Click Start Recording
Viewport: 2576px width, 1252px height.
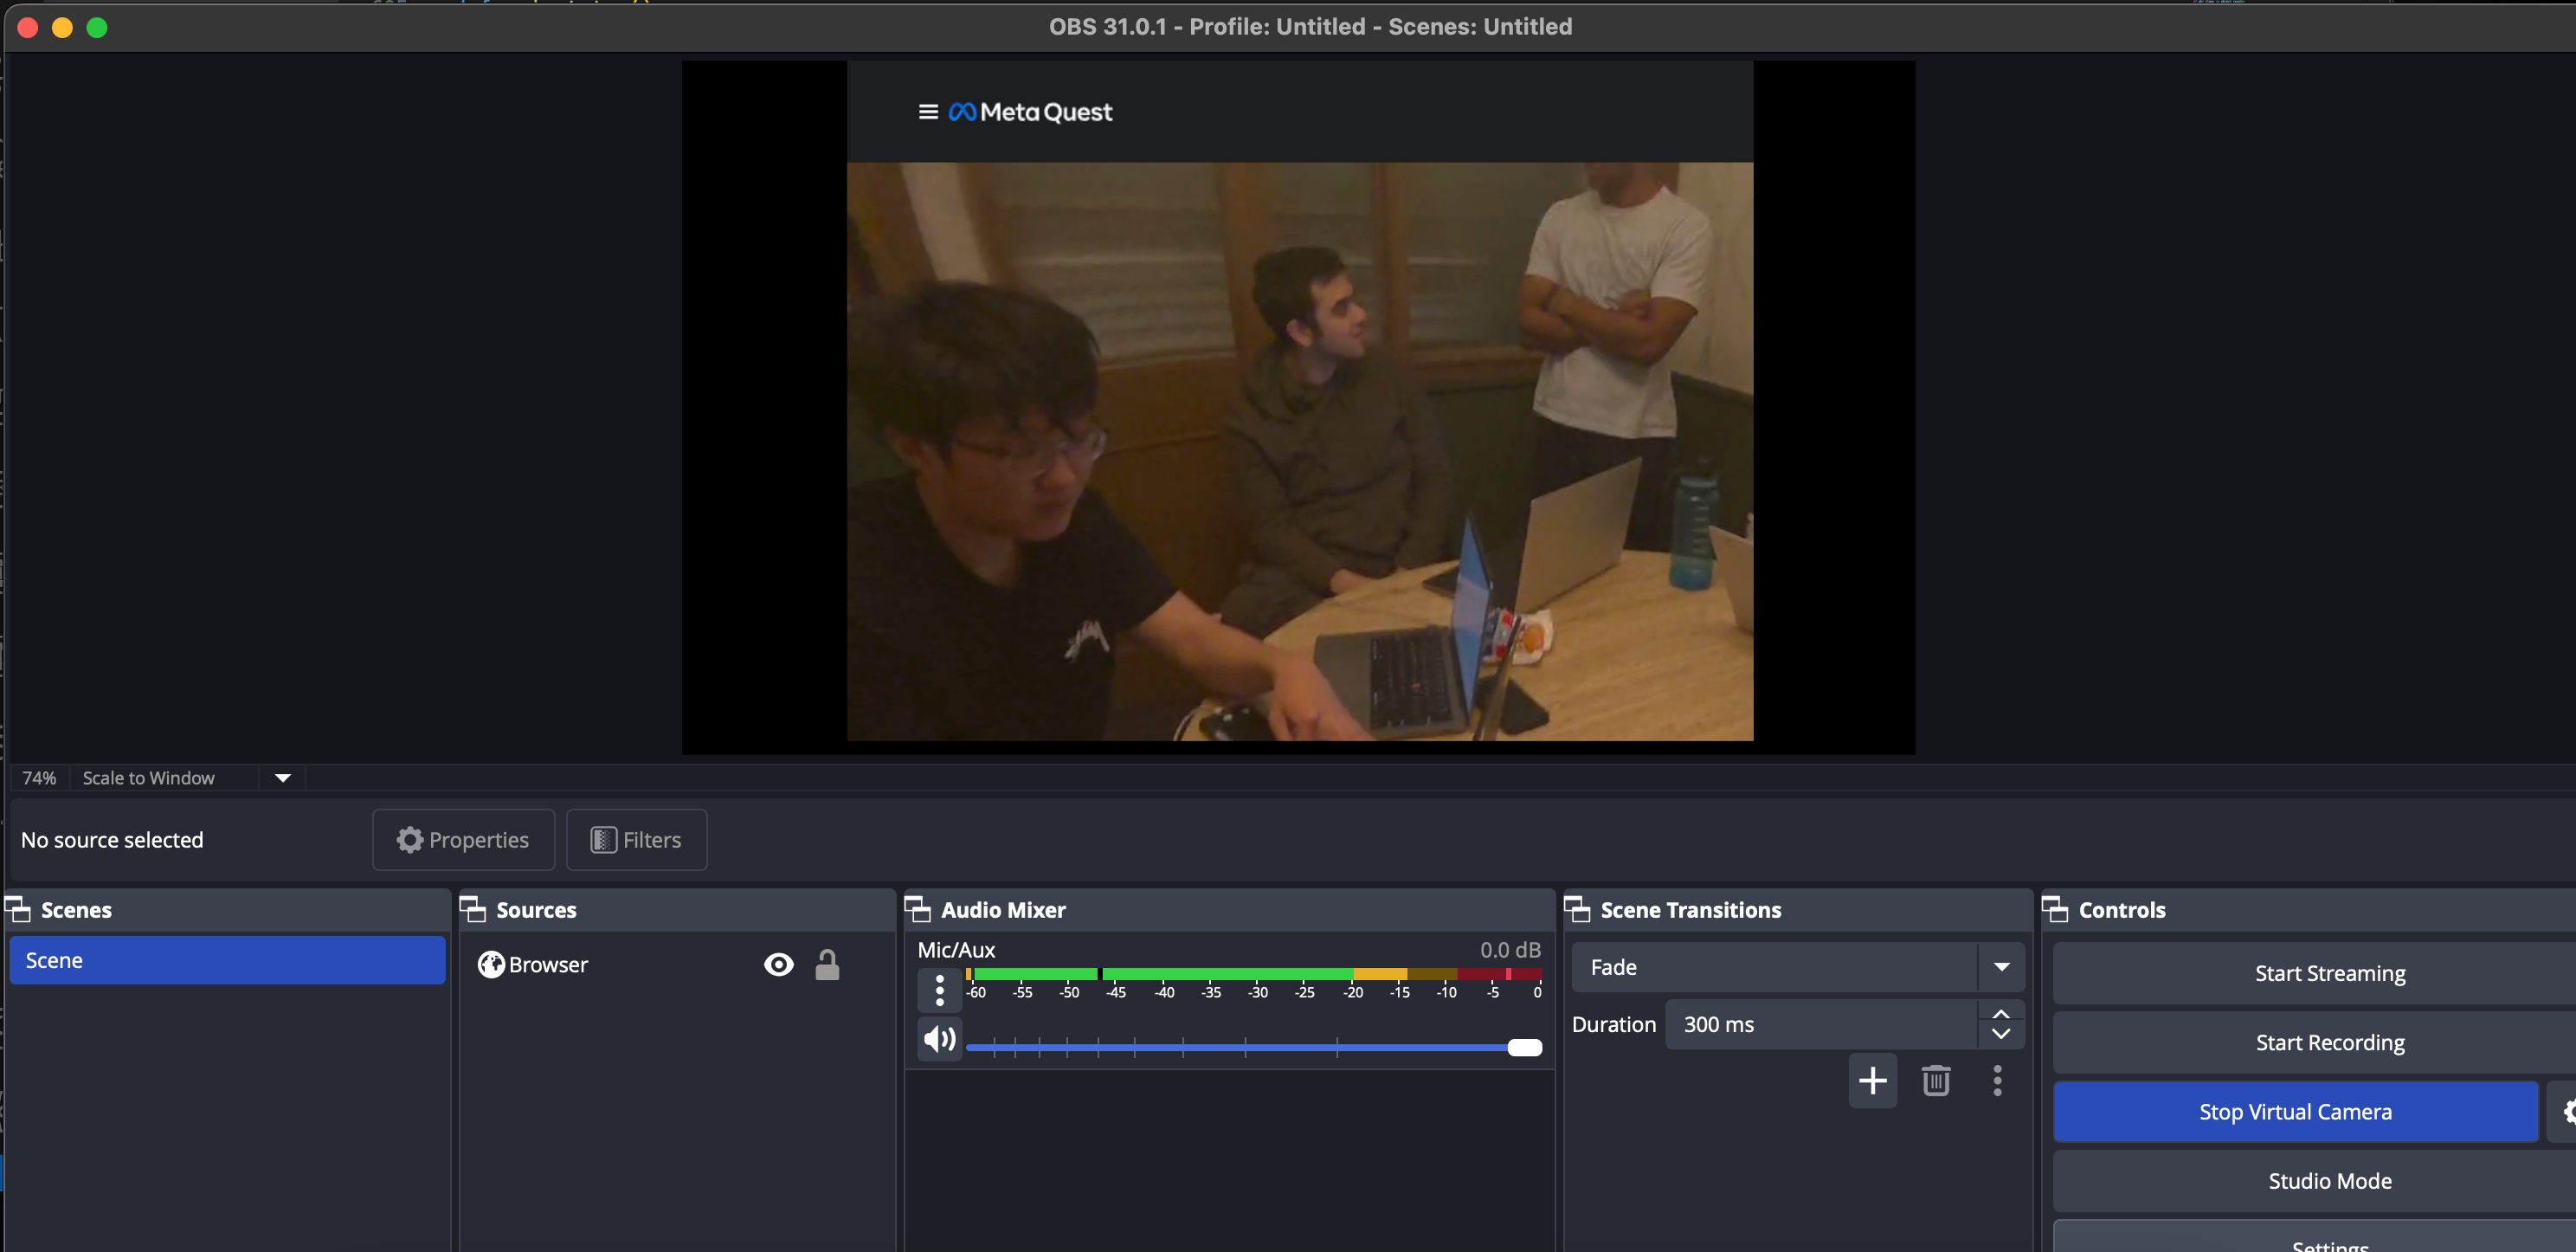tap(2329, 1042)
